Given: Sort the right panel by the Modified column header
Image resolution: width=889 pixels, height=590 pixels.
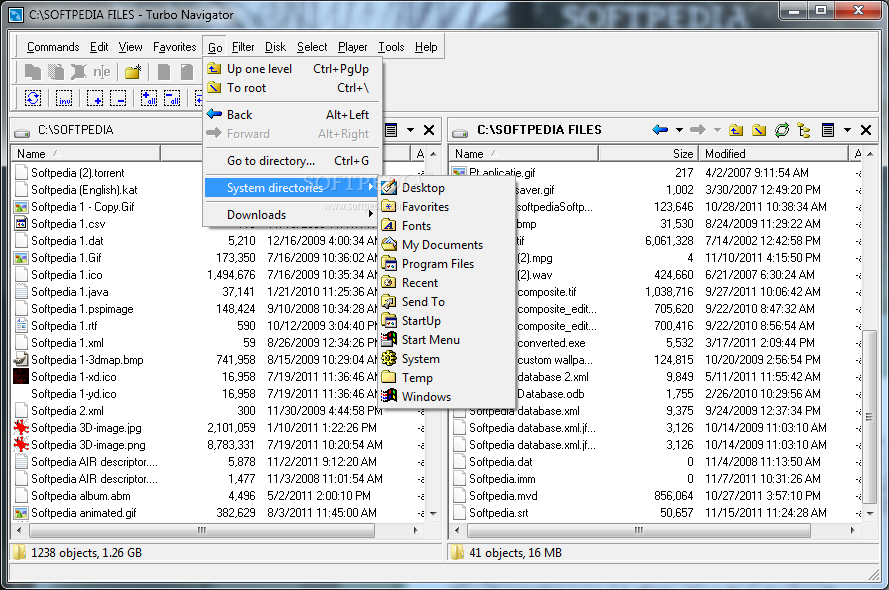Looking at the screenshot, I should (x=773, y=154).
